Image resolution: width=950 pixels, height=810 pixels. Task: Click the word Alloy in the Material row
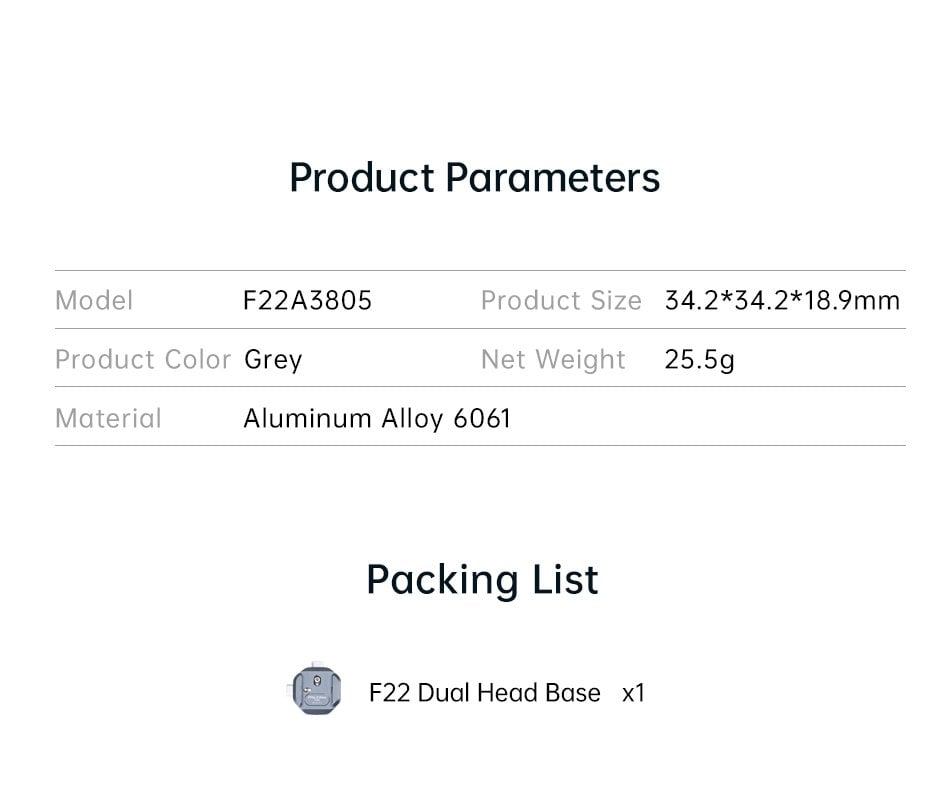coord(412,417)
